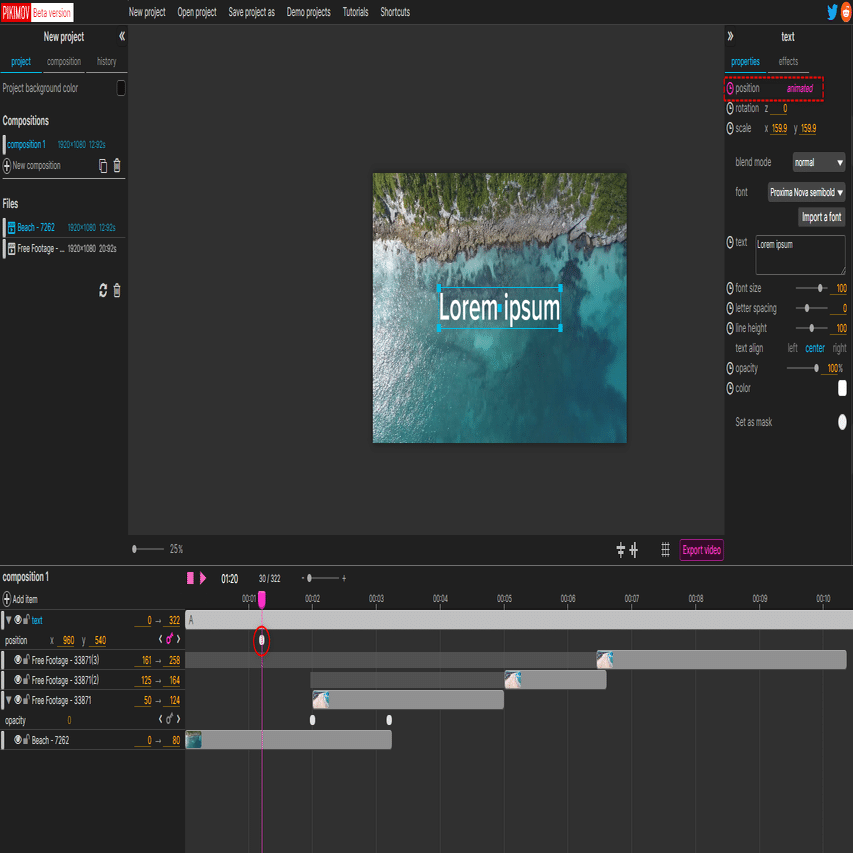
Task: Go to next opacity keyframe arrow
Action: point(178,719)
